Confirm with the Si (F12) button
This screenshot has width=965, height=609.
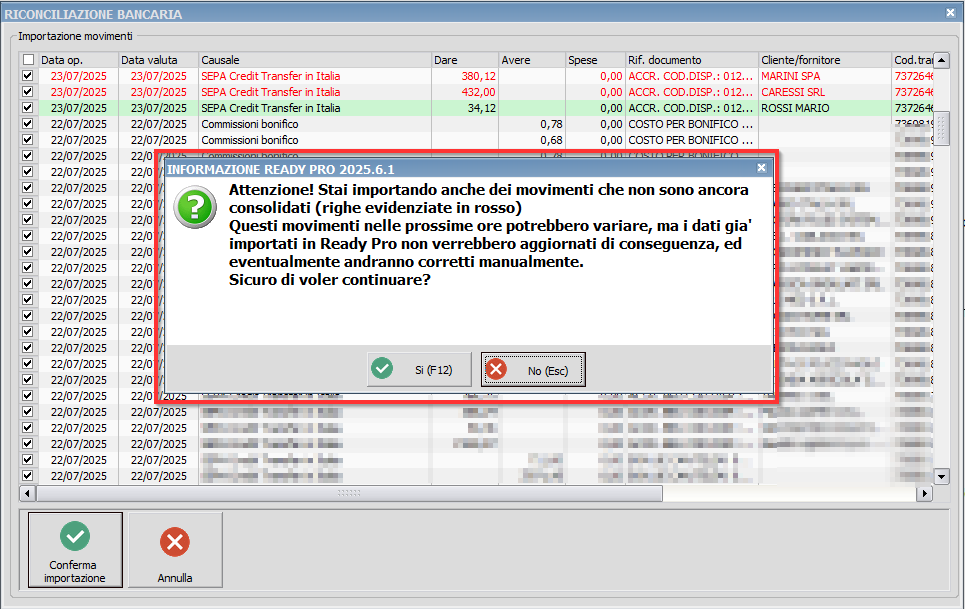(419, 370)
